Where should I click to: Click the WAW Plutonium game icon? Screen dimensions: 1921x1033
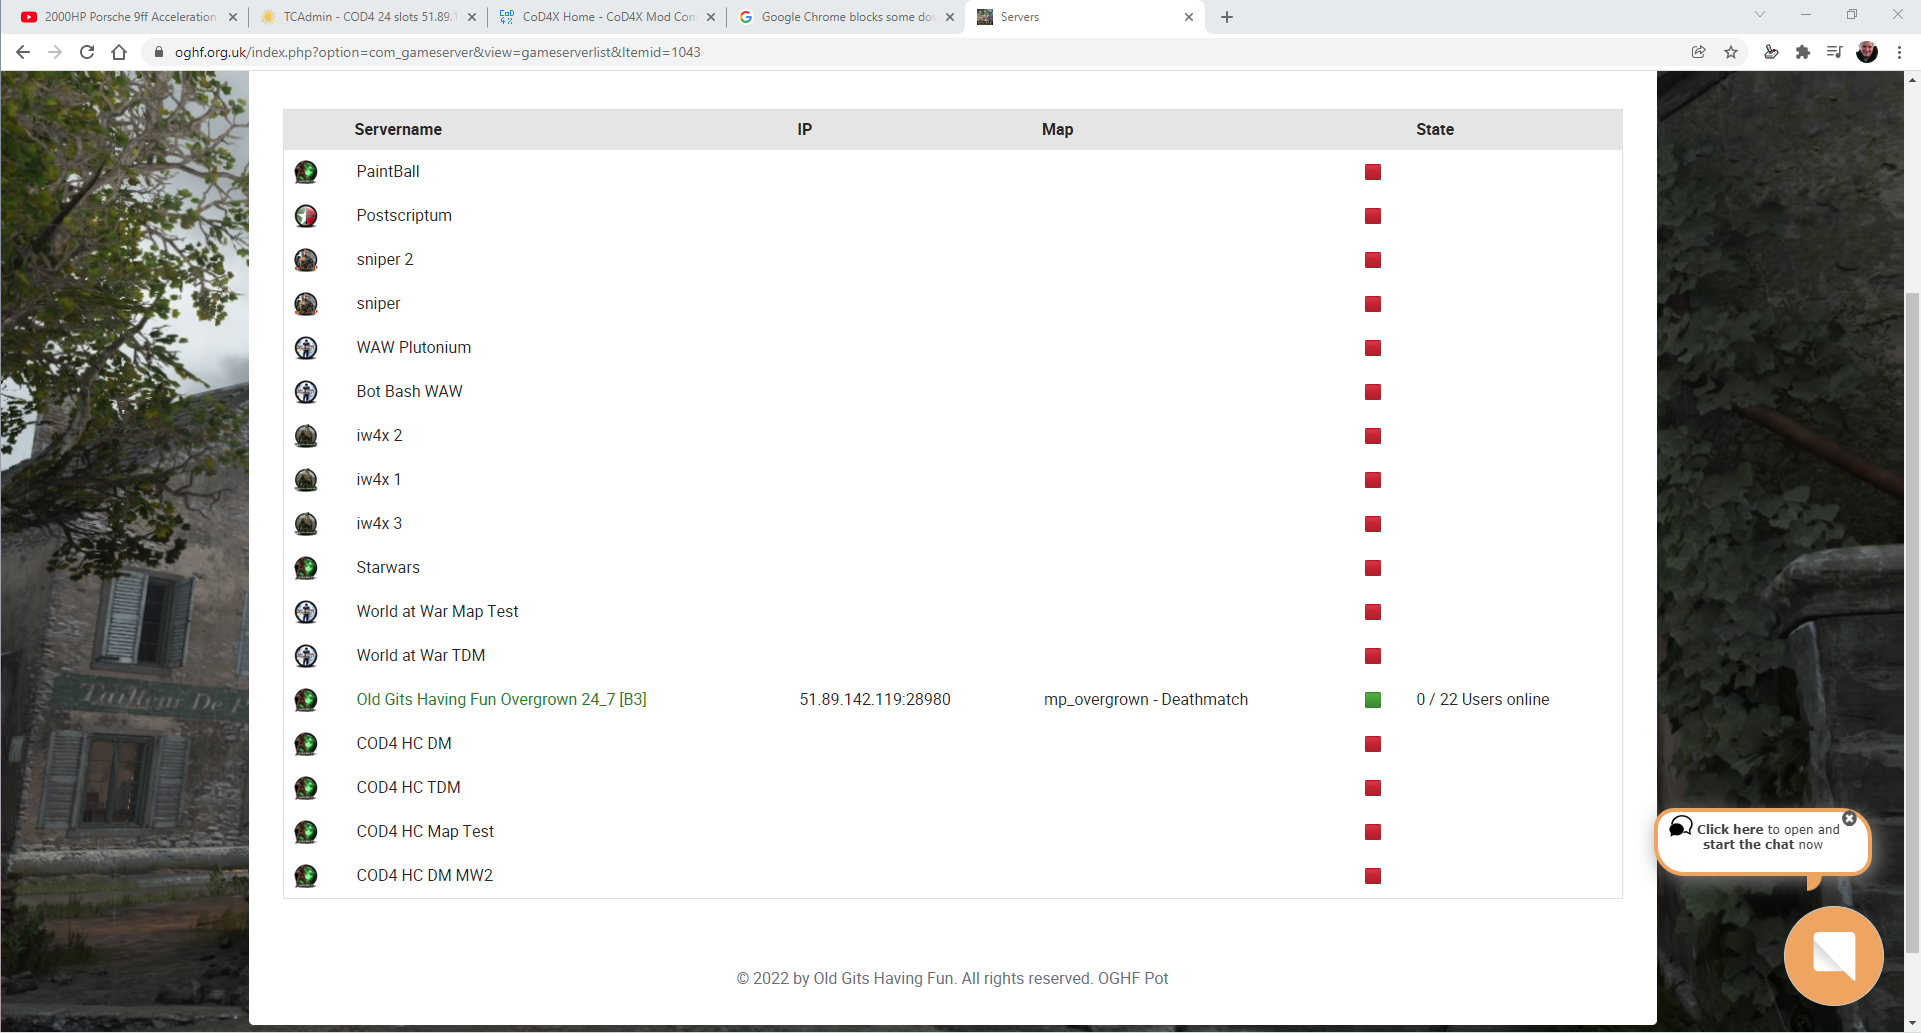tap(306, 348)
